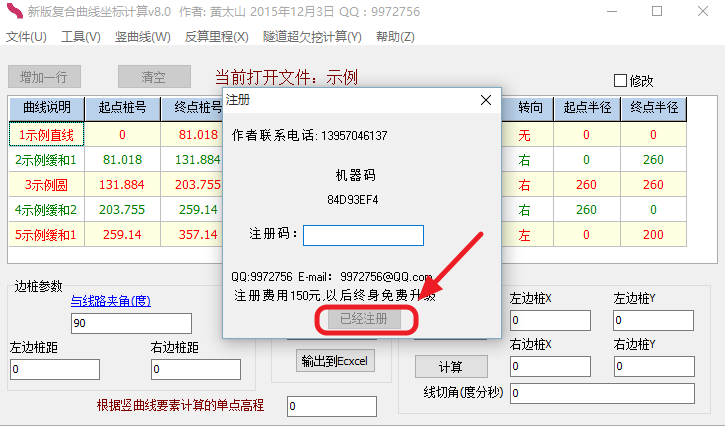Click the single-point elevation (单点高程) field
Screen dimensions: 725x426
332,407
